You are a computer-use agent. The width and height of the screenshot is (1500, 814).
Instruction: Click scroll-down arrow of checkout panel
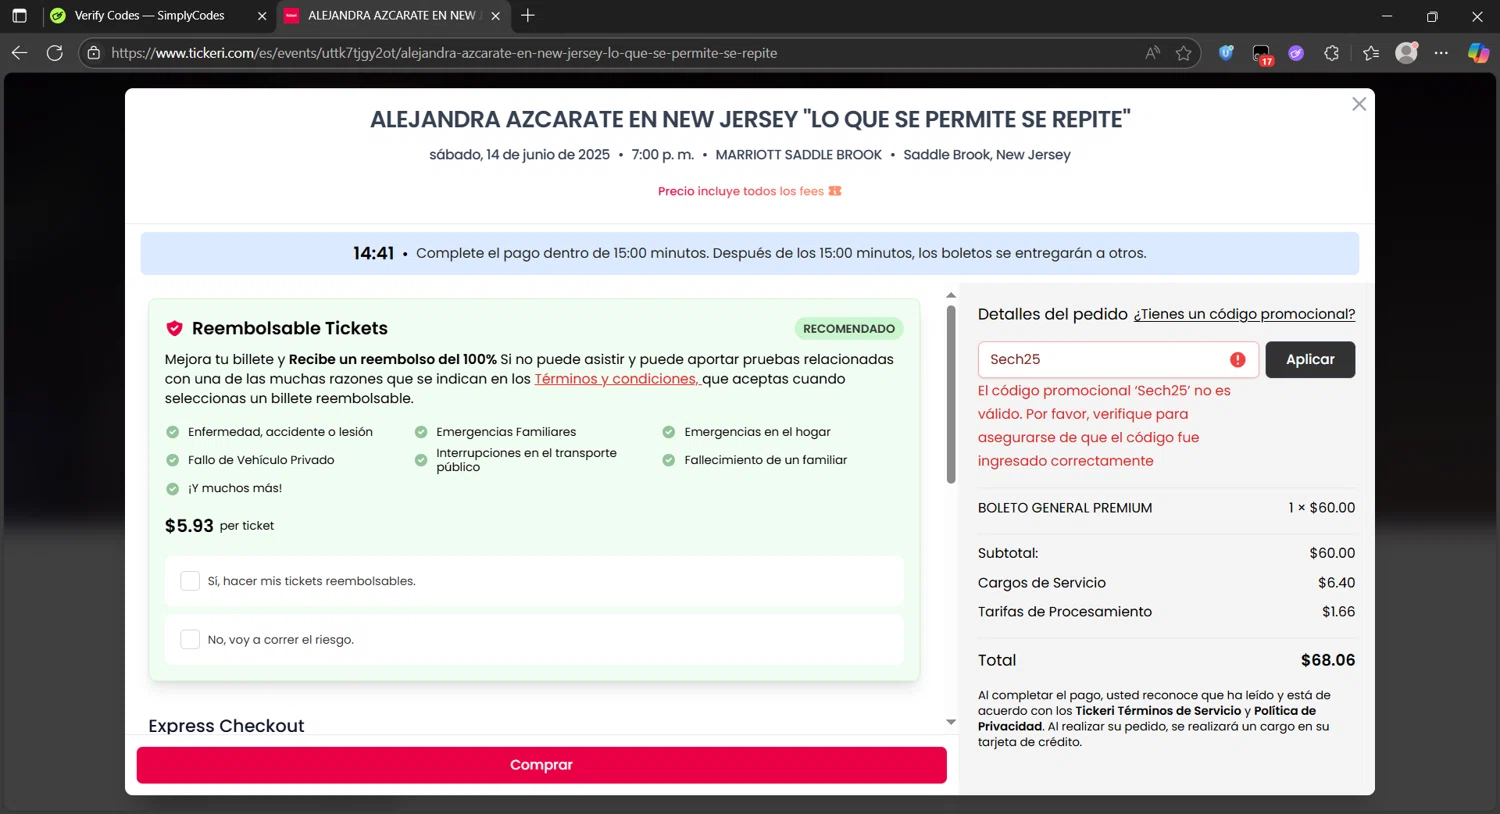point(951,722)
